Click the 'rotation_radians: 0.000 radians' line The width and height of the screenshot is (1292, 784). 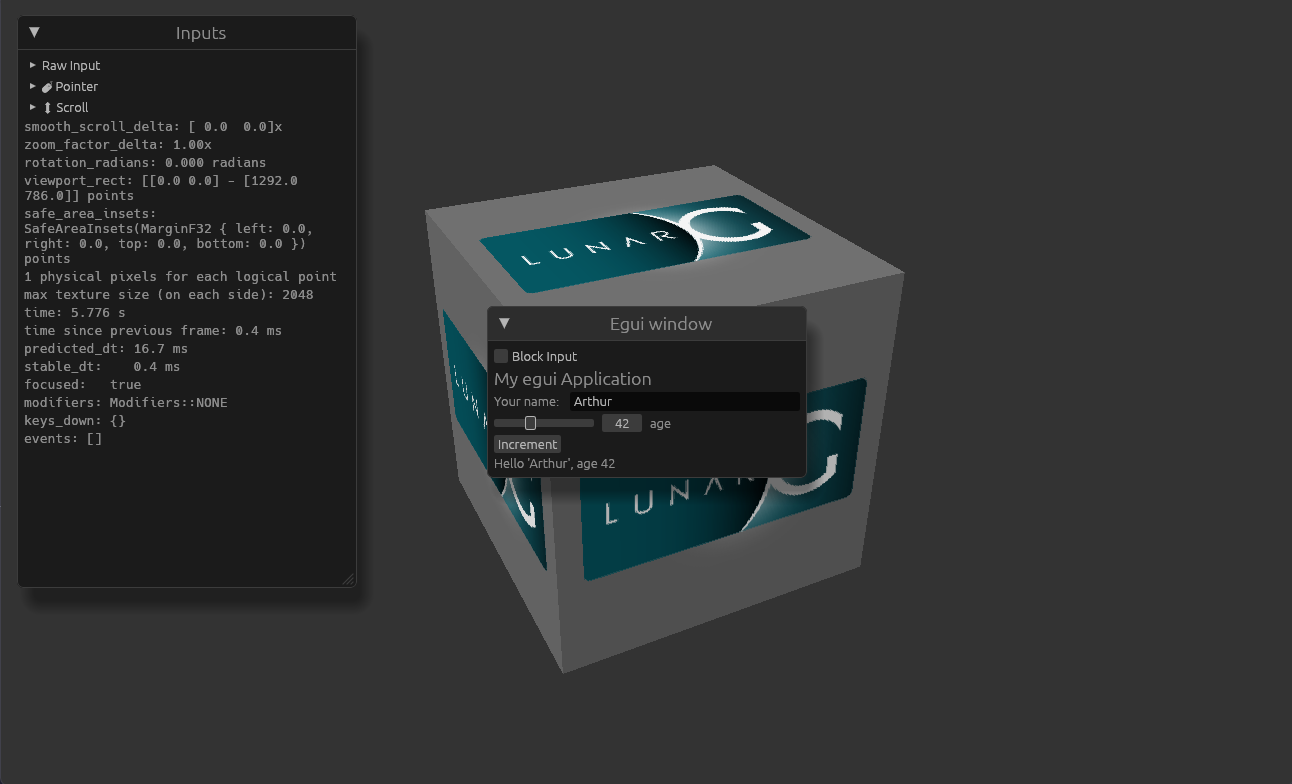click(x=145, y=162)
